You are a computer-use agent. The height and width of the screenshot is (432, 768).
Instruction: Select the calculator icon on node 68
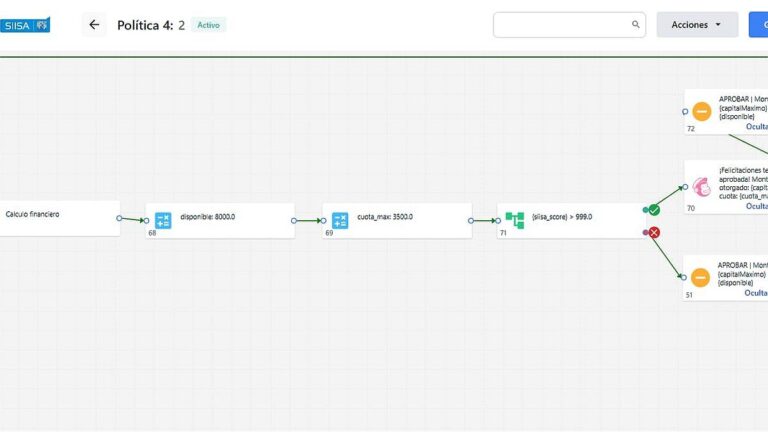(163, 221)
